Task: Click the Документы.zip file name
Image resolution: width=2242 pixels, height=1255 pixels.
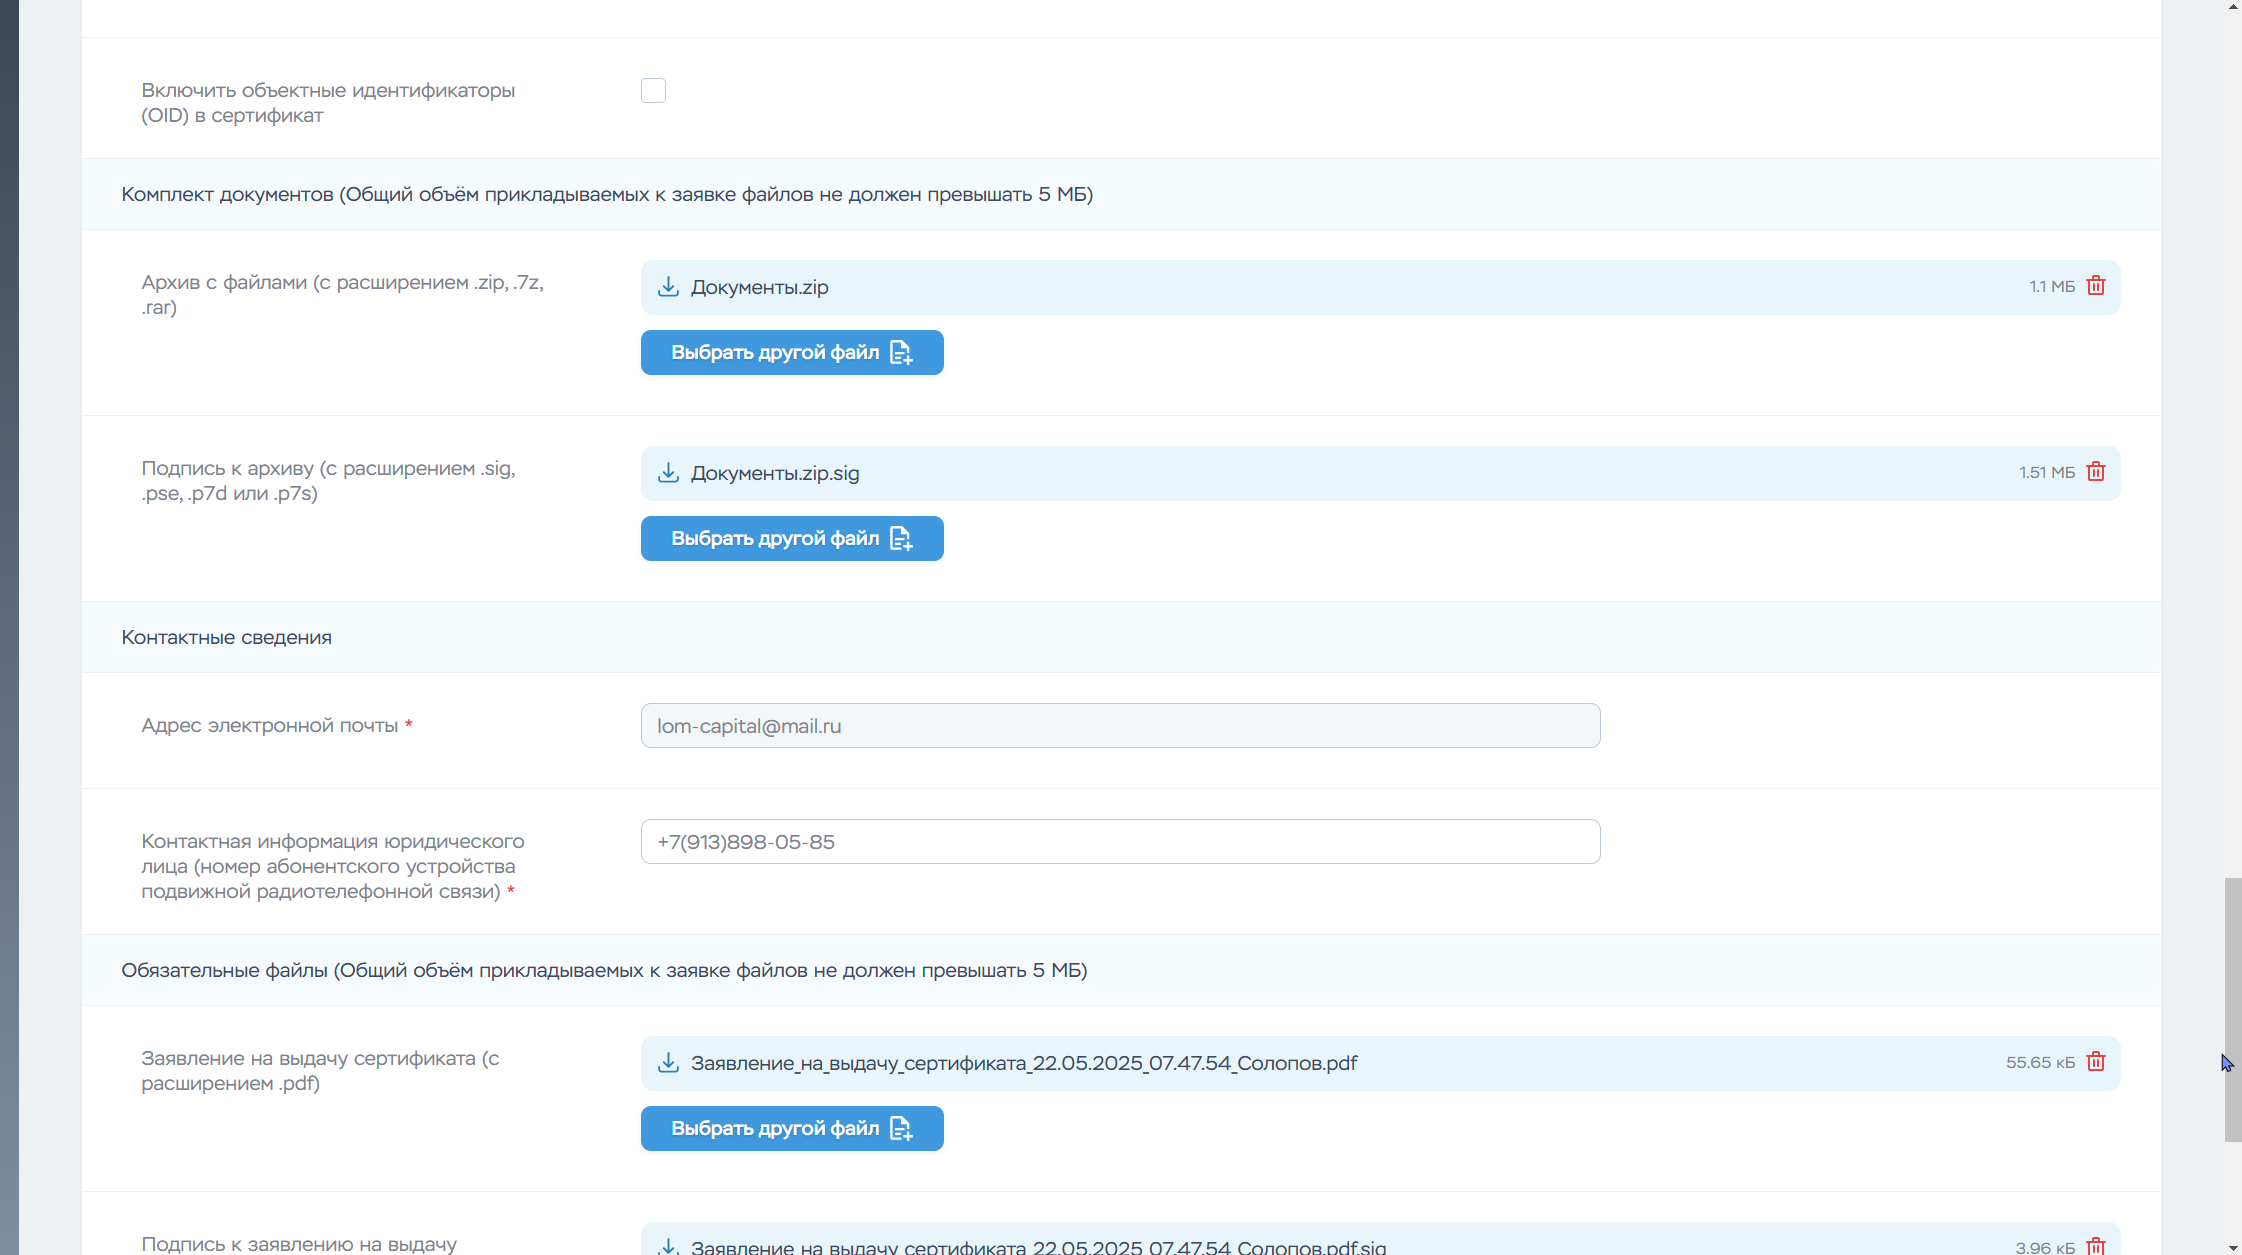Action: [759, 287]
